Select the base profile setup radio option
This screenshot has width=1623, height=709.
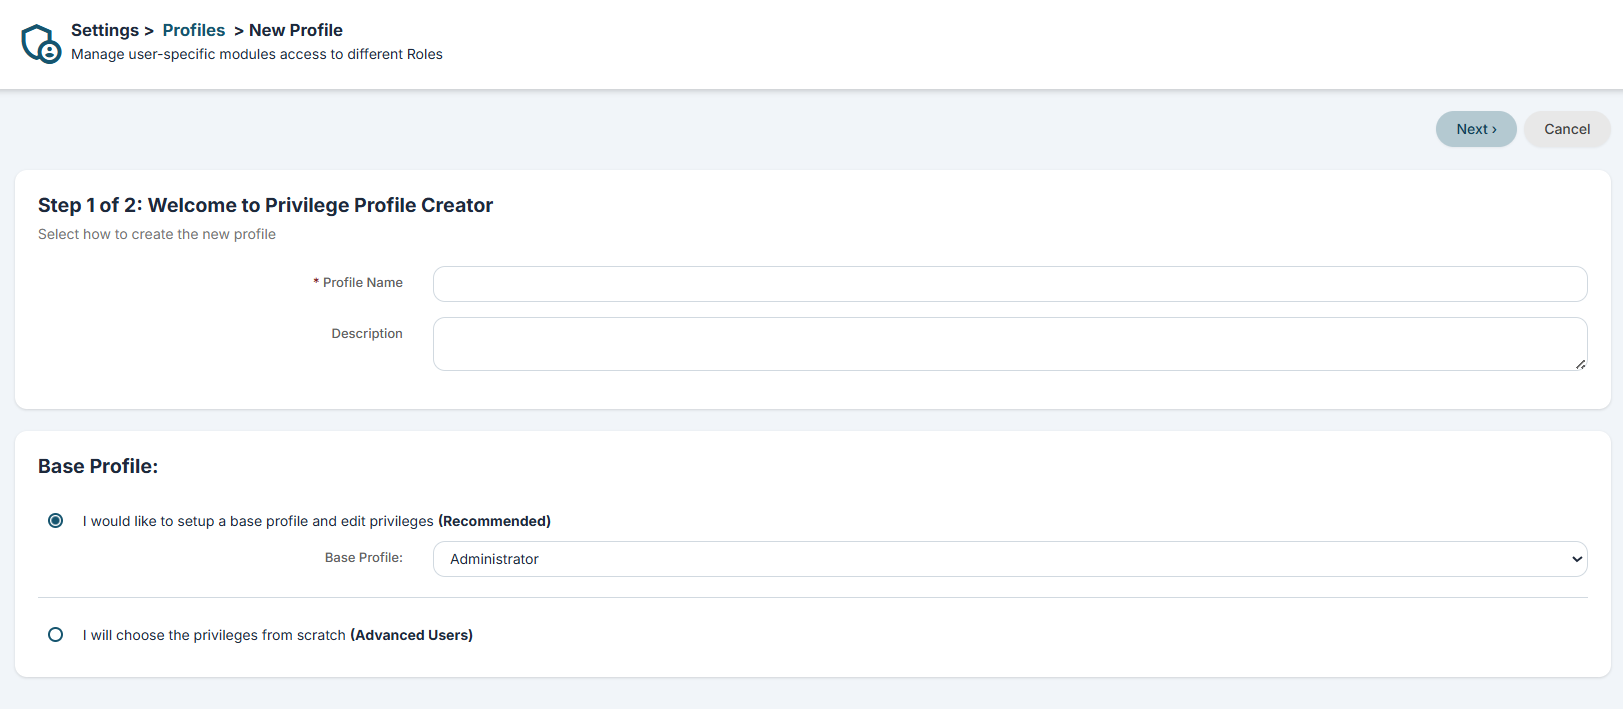pyautogui.click(x=56, y=521)
